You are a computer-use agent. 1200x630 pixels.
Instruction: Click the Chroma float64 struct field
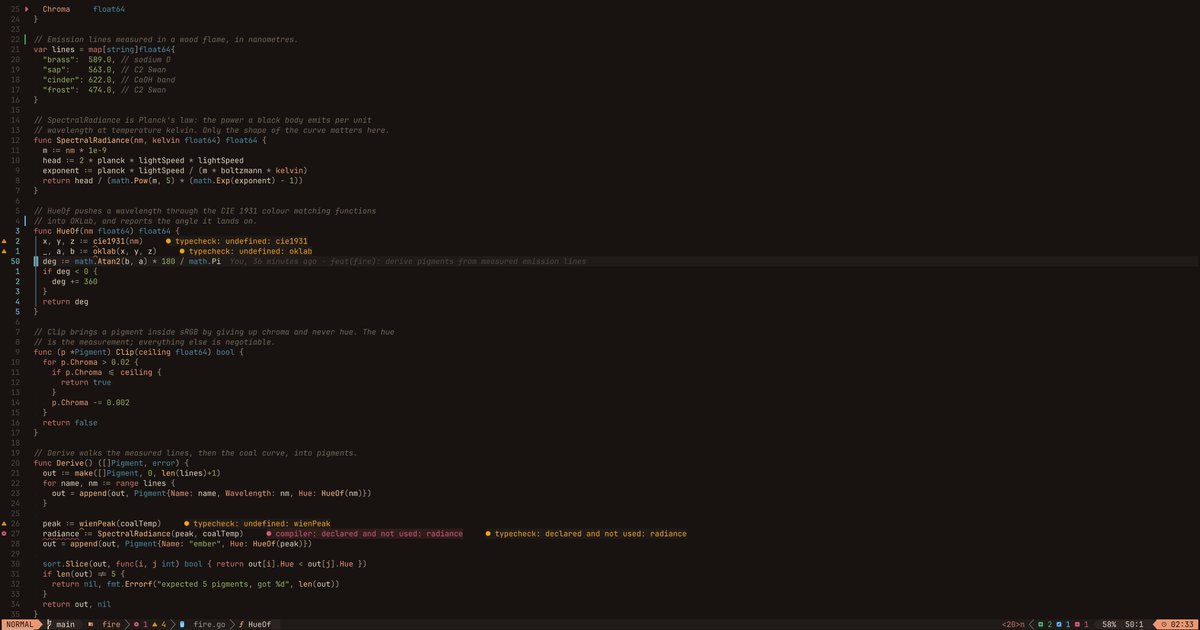[83, 9]
